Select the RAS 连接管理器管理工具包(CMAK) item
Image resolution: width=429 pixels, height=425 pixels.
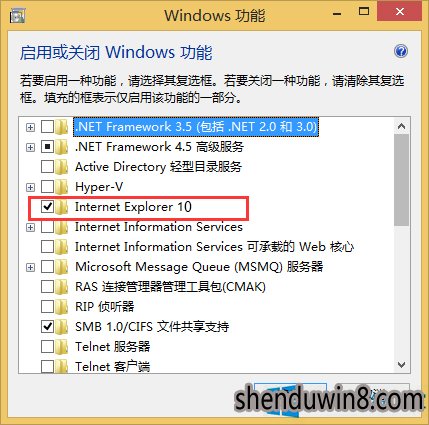[x=170, y=287]
